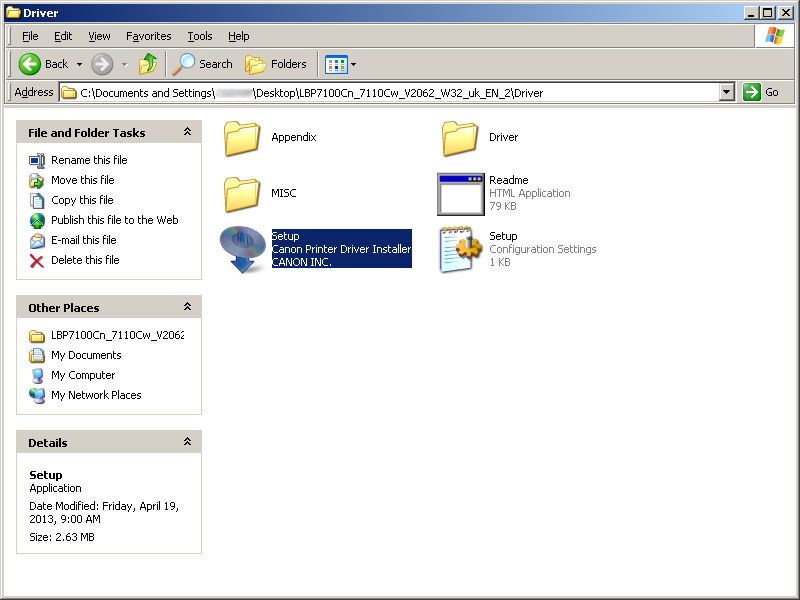Click the Up folder toolbar icon
The height and width of the screenshot is (600, 800).
point(148,64)
